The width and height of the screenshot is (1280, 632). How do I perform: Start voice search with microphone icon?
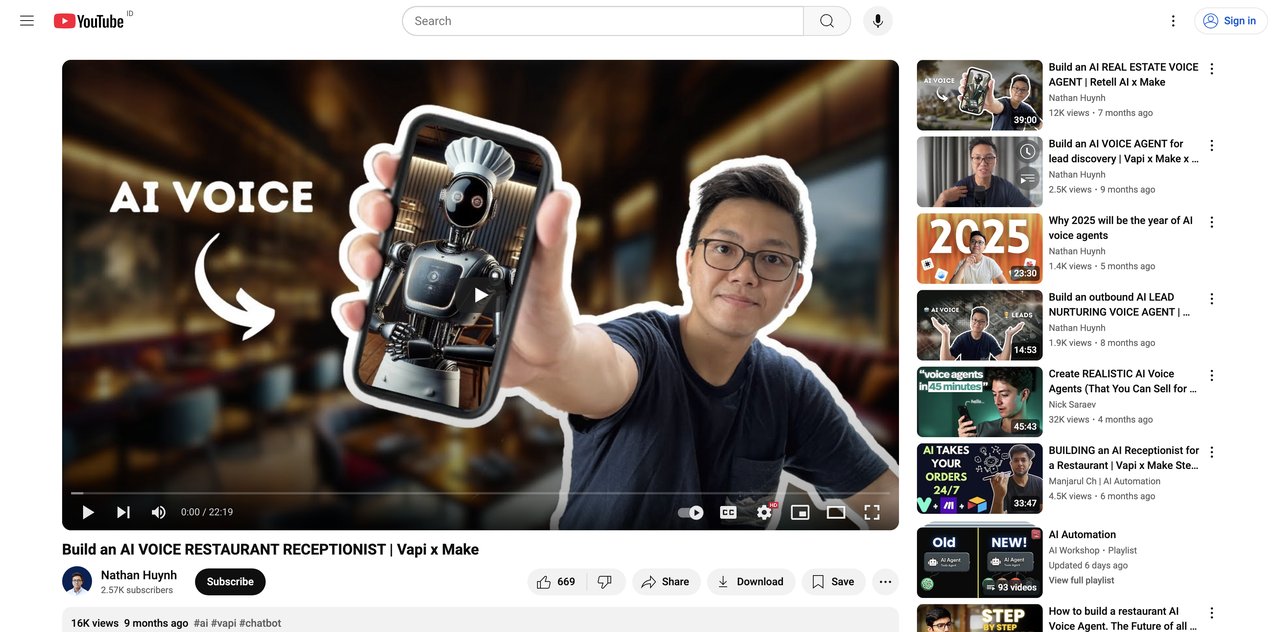[x=878, y=21]
